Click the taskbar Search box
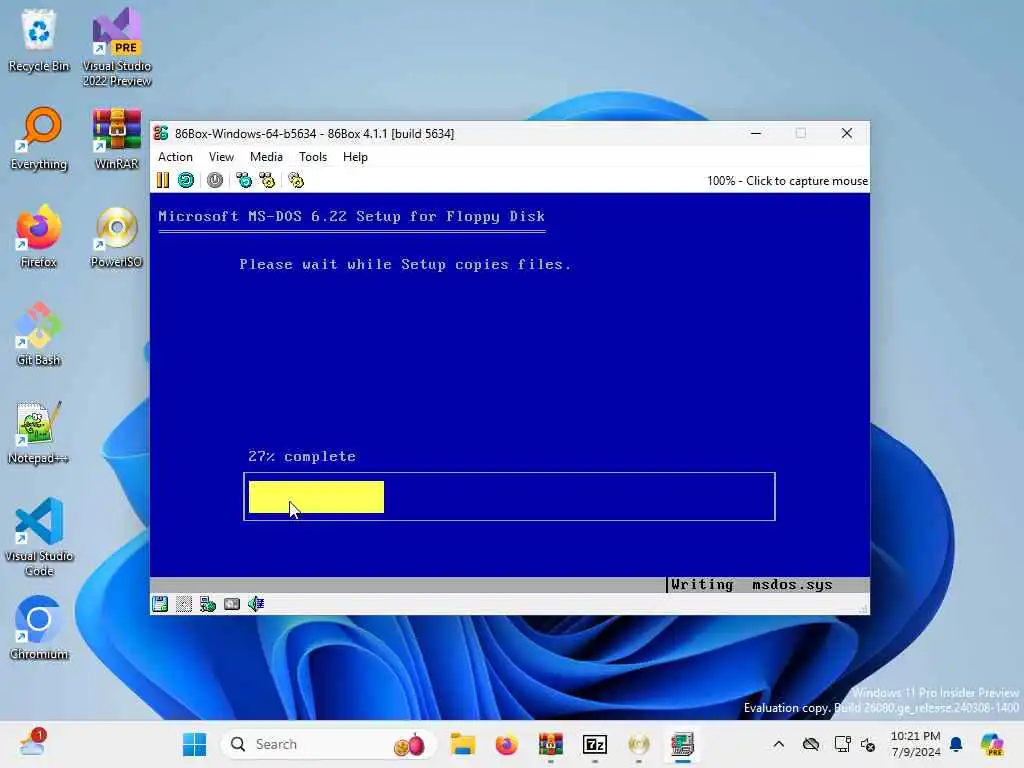Viewport: 1024px width, 768px height. (x=328, y=744)
